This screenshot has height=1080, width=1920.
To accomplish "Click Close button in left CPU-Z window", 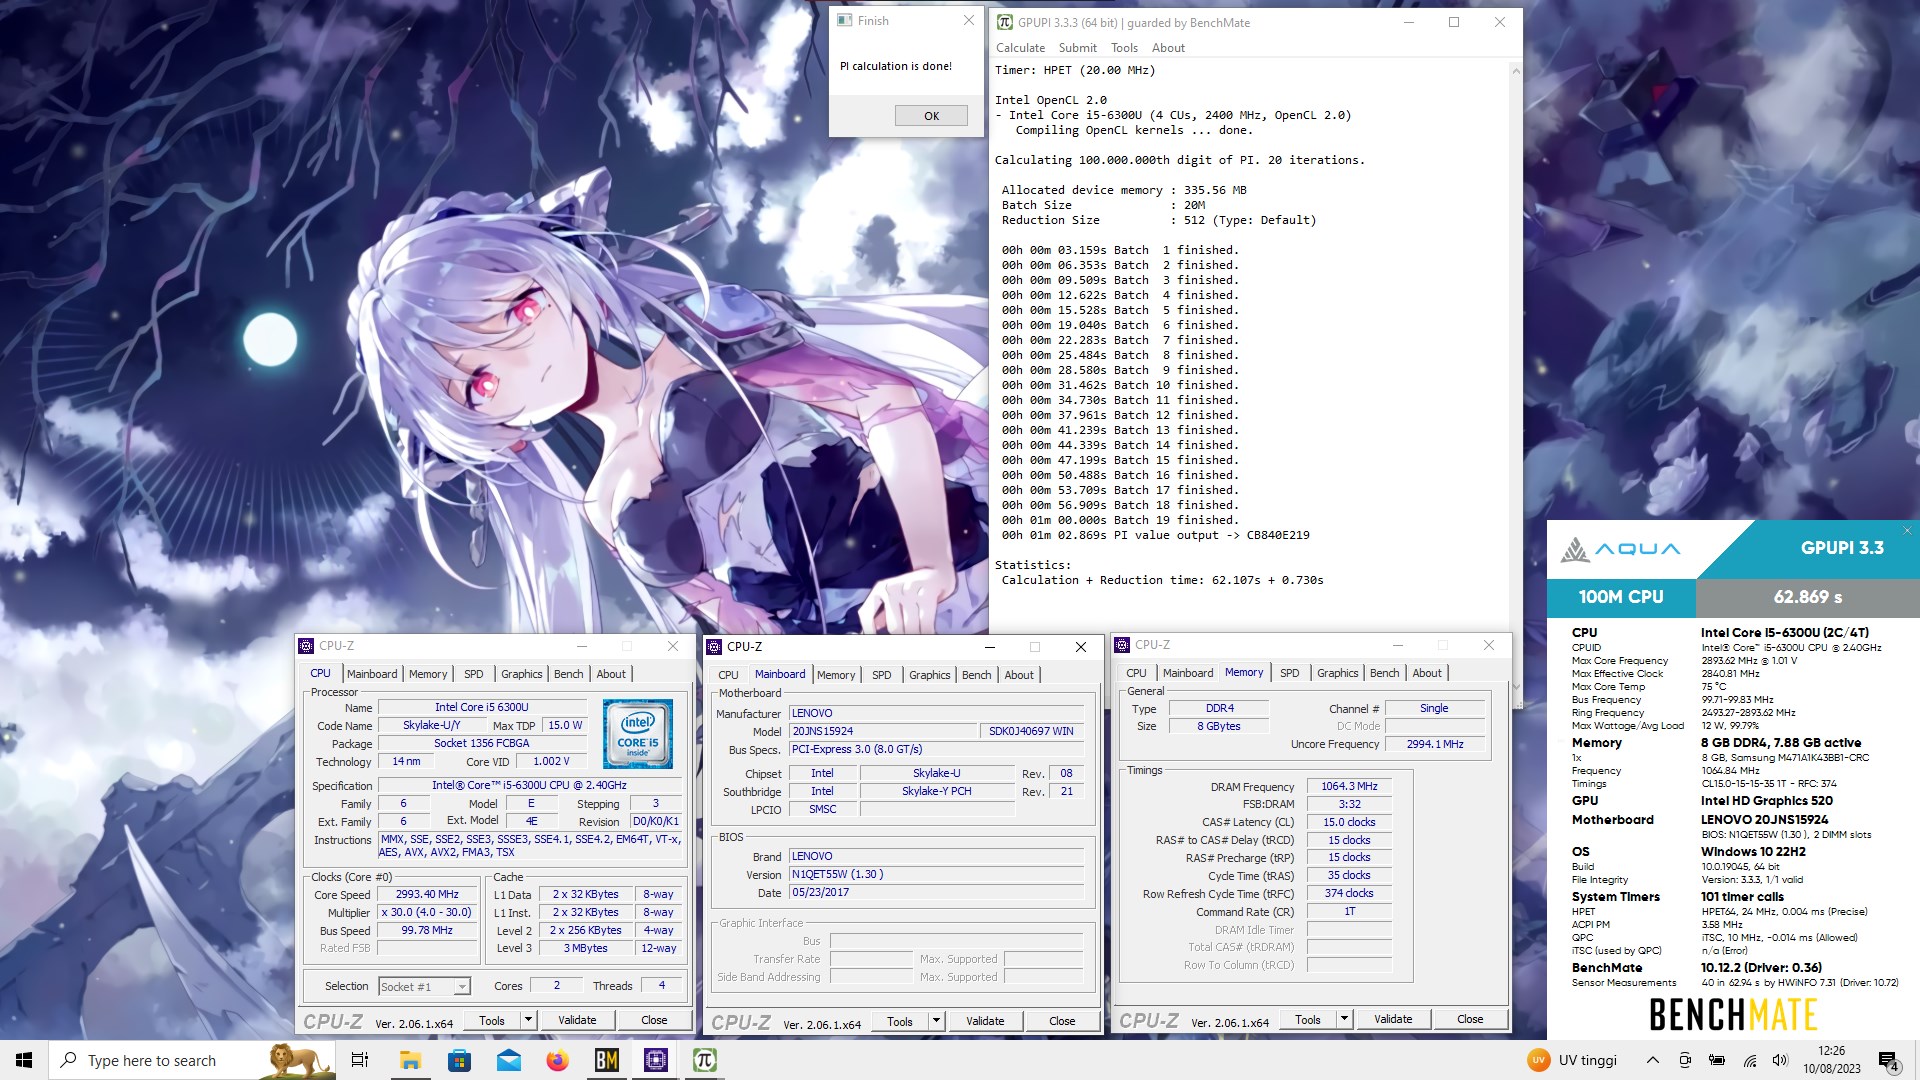I will pyautogui.click(x=654, y=1021).
